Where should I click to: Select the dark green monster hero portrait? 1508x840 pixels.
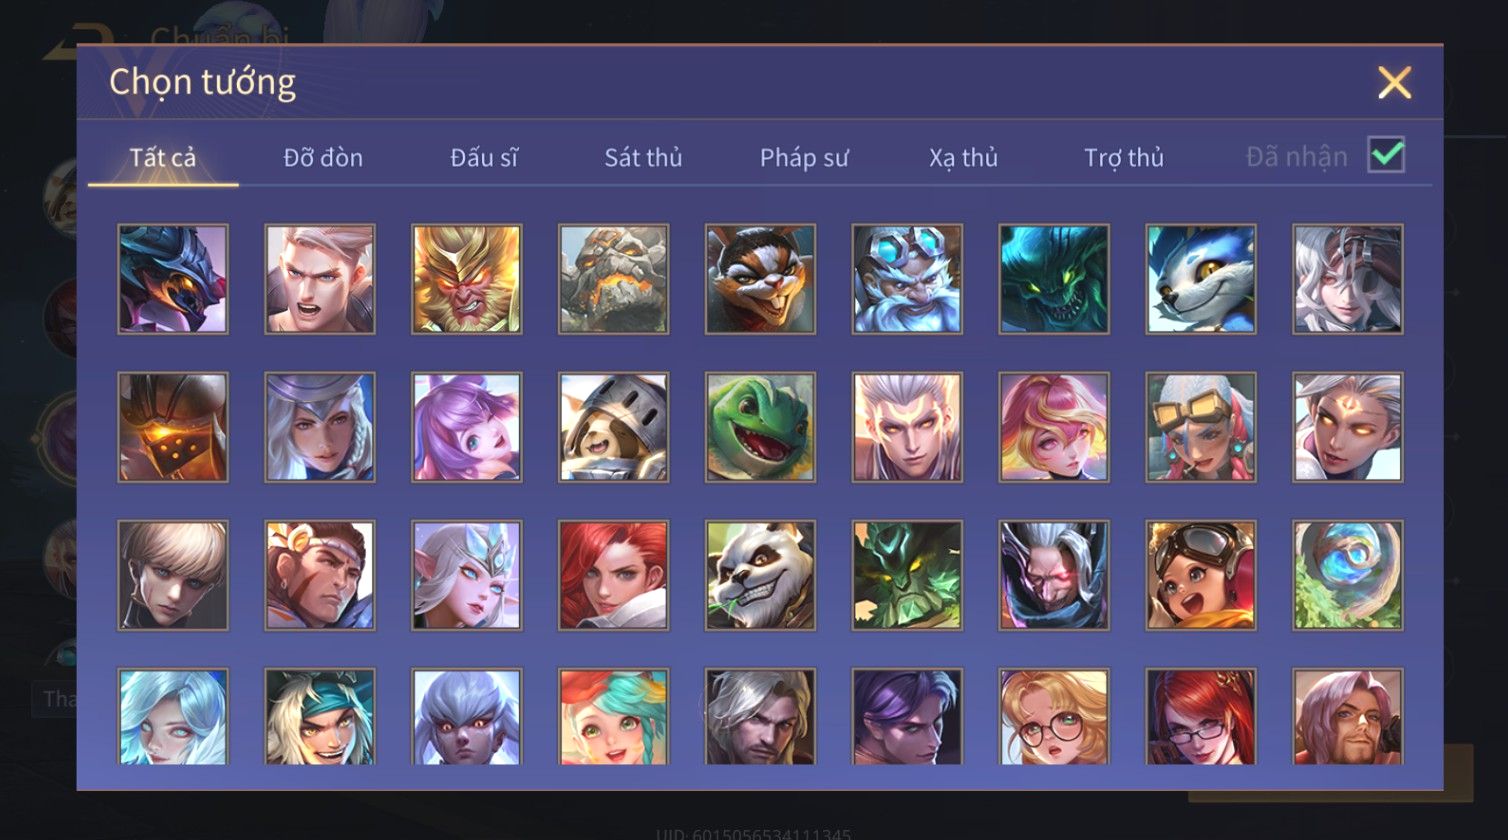point(1054,279)
